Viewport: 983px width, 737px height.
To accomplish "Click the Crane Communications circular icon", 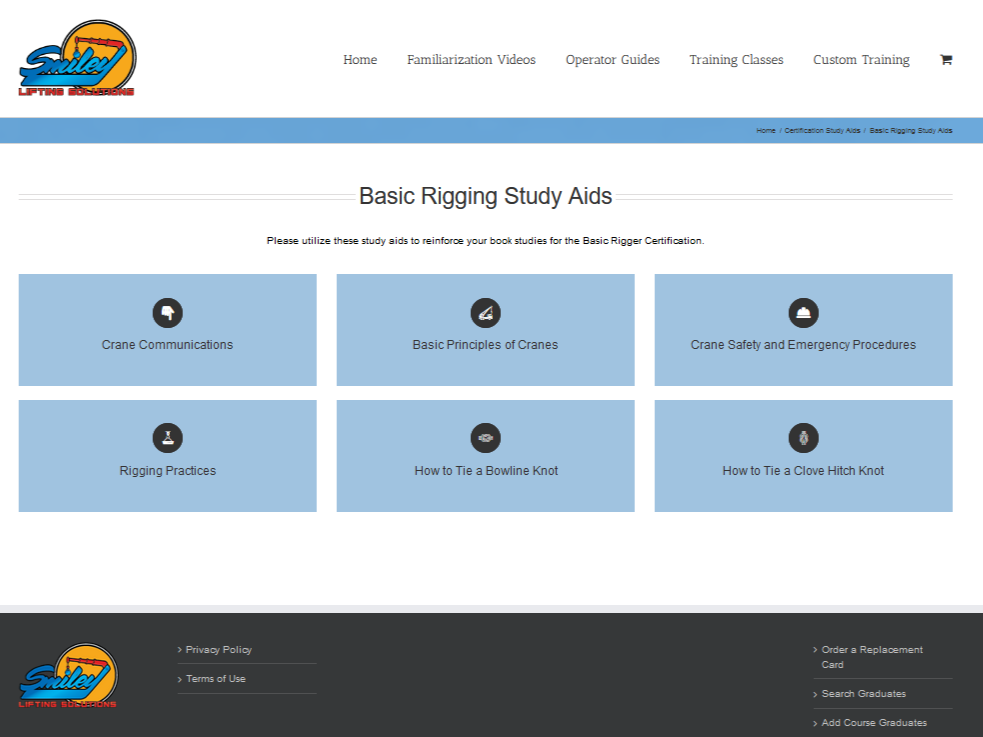I will (167, 313).
